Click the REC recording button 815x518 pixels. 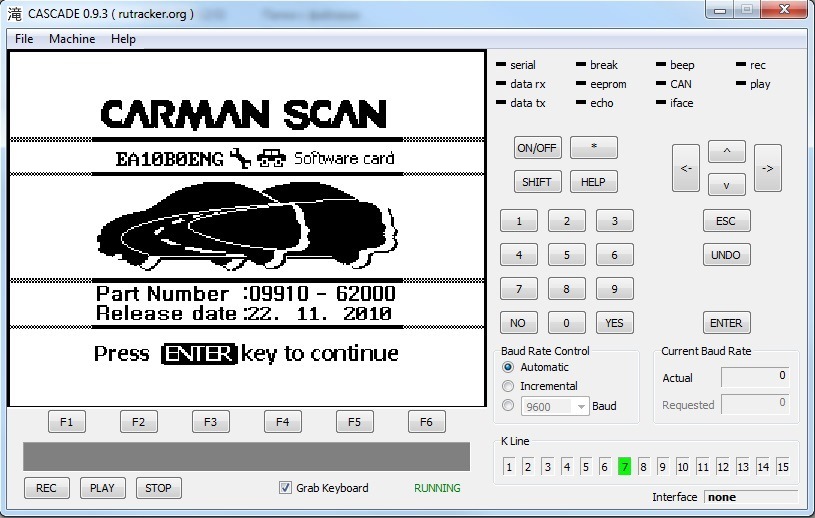46,488
